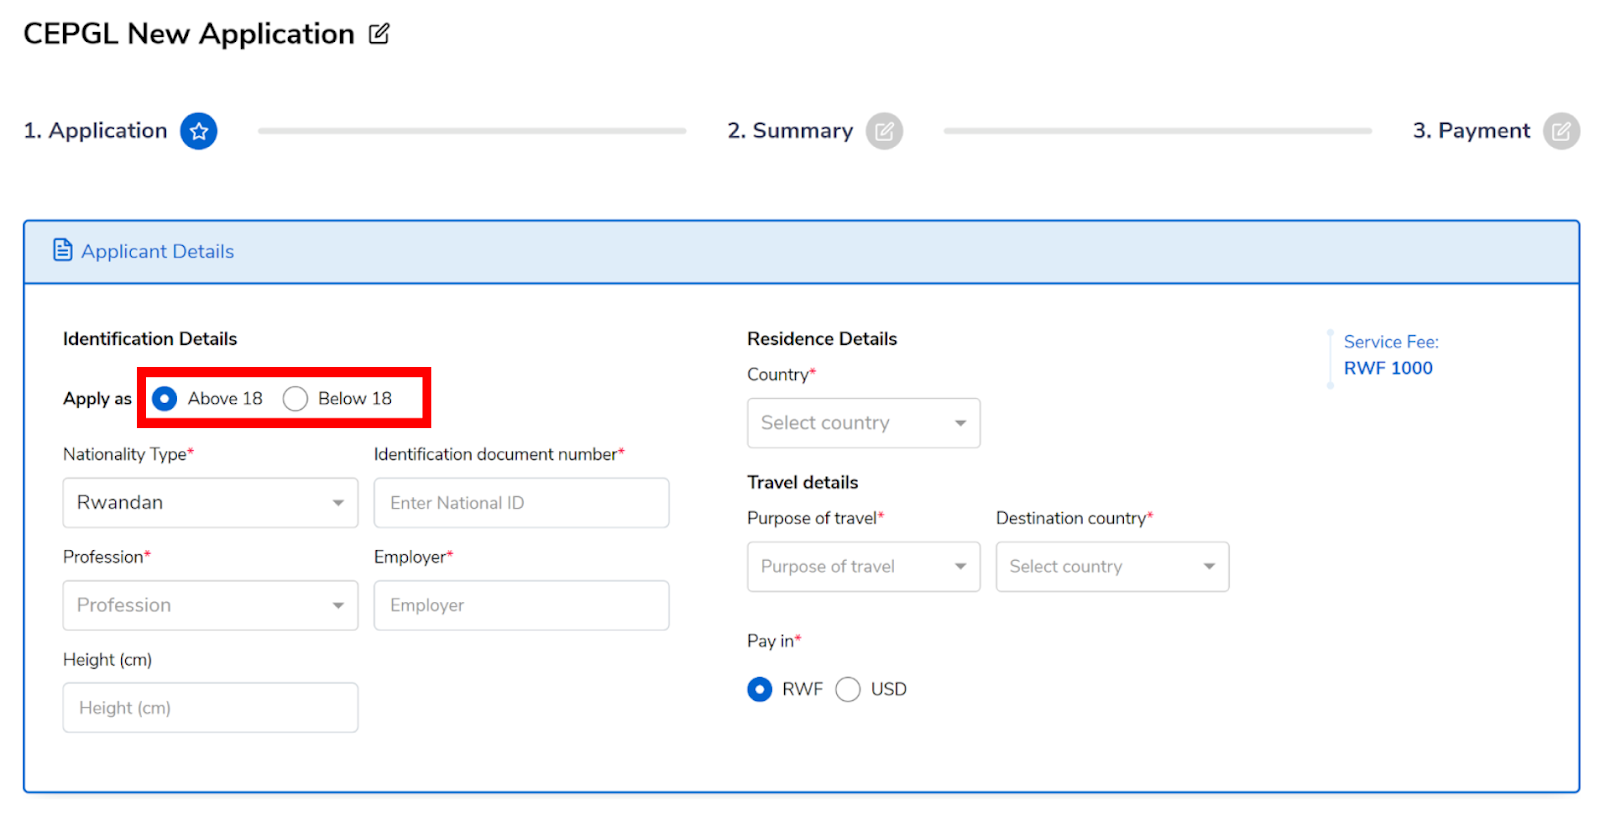Open the Purpose of travel dropdown
The width and height of the screenshot is (1600, 822).
863,567
